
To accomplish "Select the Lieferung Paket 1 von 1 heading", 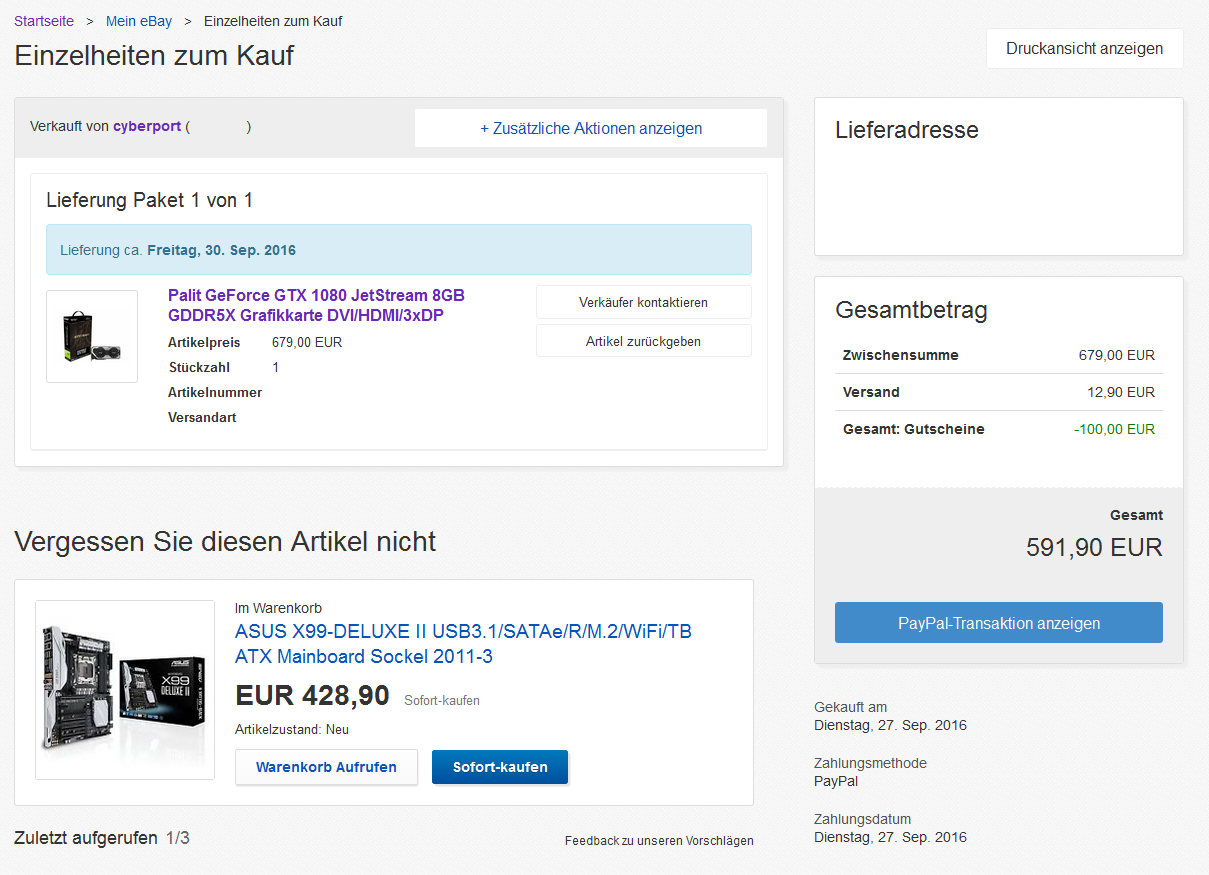I will [x=150, y=200].
